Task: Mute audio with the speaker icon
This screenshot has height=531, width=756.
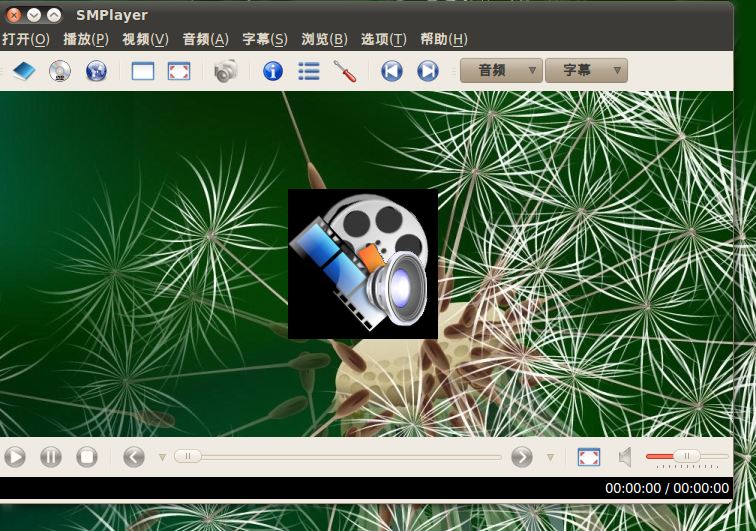Action: [625, 457]
